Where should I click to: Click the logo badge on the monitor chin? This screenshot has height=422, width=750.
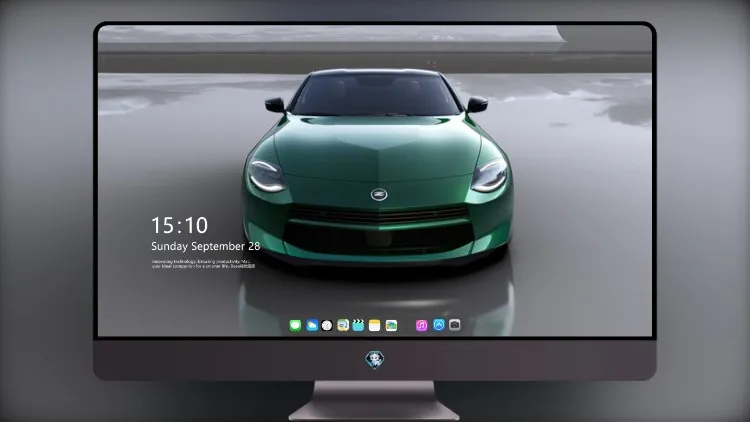(375, 360)
